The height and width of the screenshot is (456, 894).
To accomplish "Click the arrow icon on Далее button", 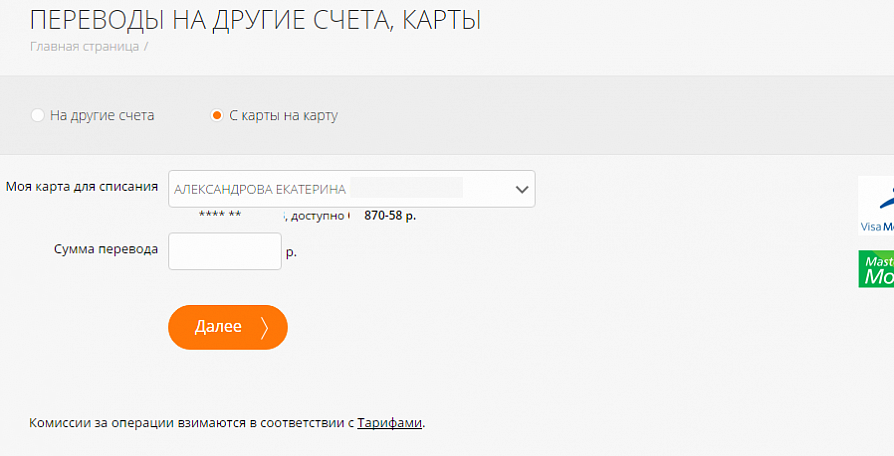I will 264,327.
